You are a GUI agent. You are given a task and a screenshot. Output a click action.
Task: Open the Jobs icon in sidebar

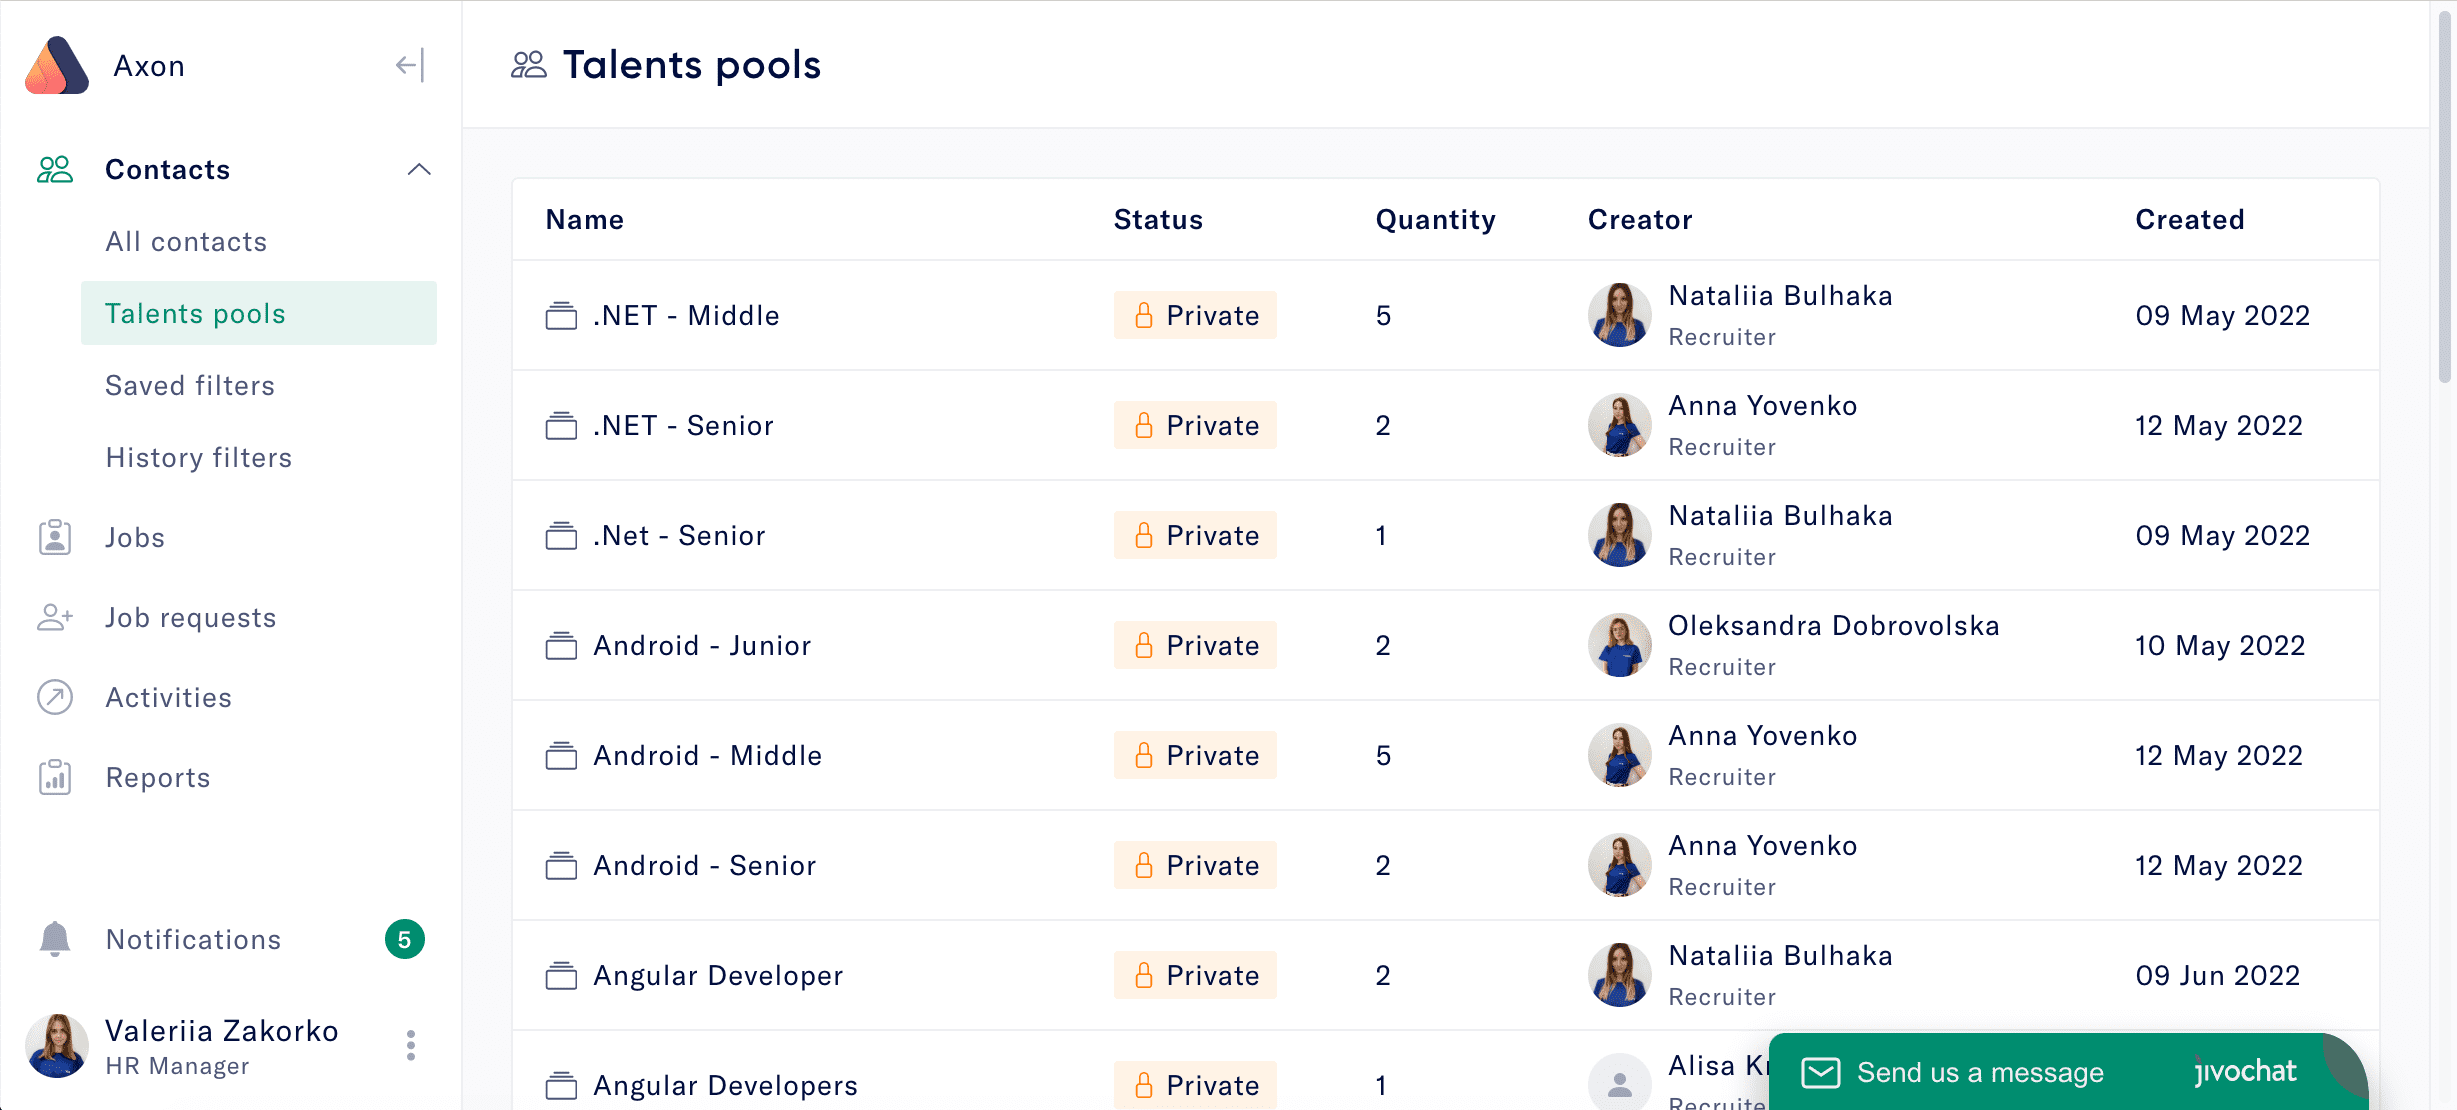click(x=55, y=537)
